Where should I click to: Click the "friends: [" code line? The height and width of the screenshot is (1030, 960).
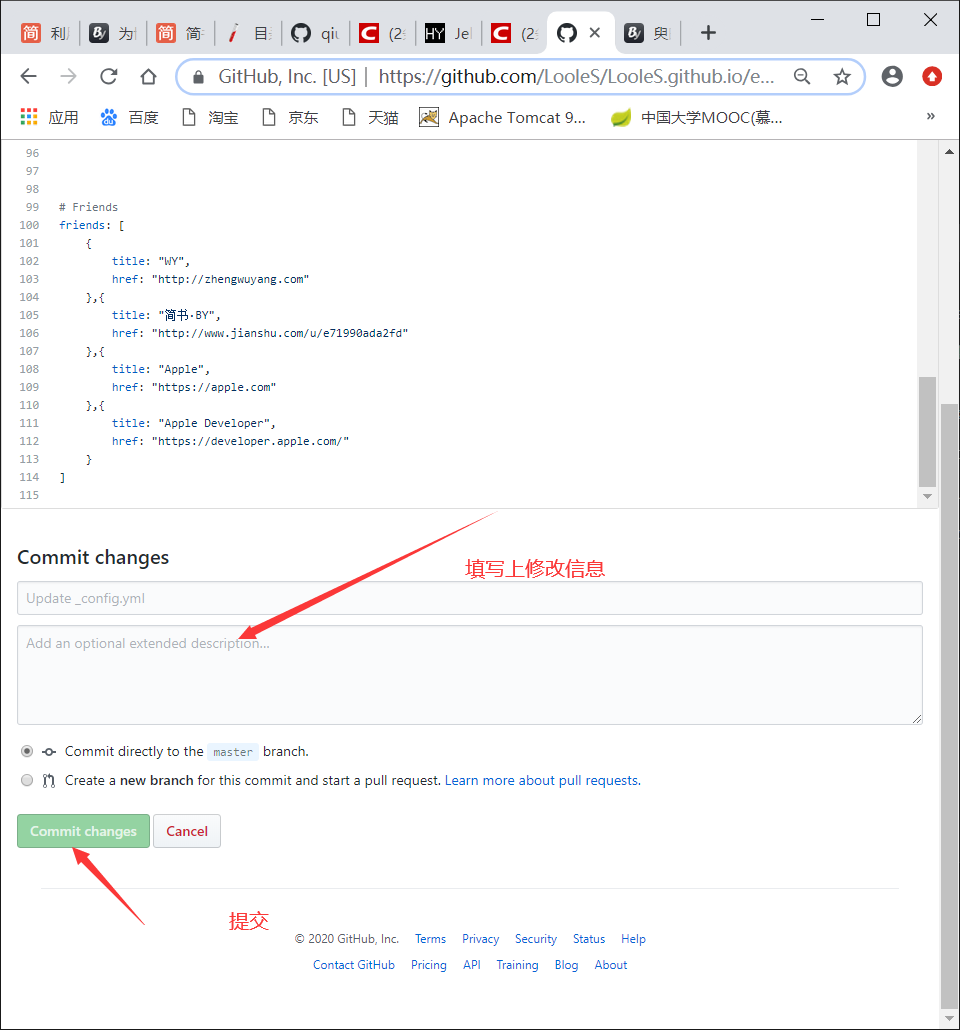point(92,225)
